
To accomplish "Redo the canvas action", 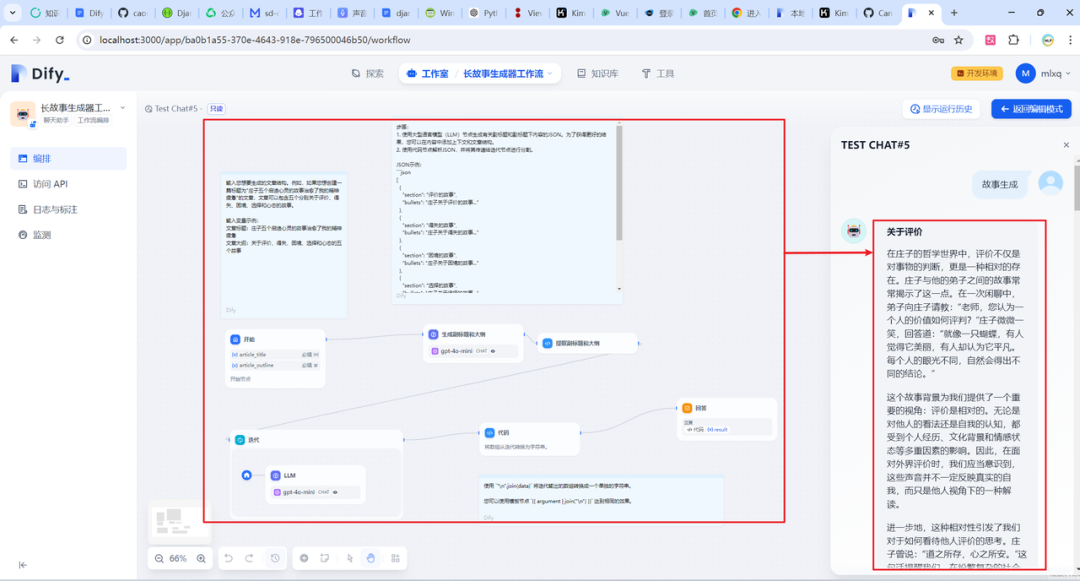I will point(249,558).
